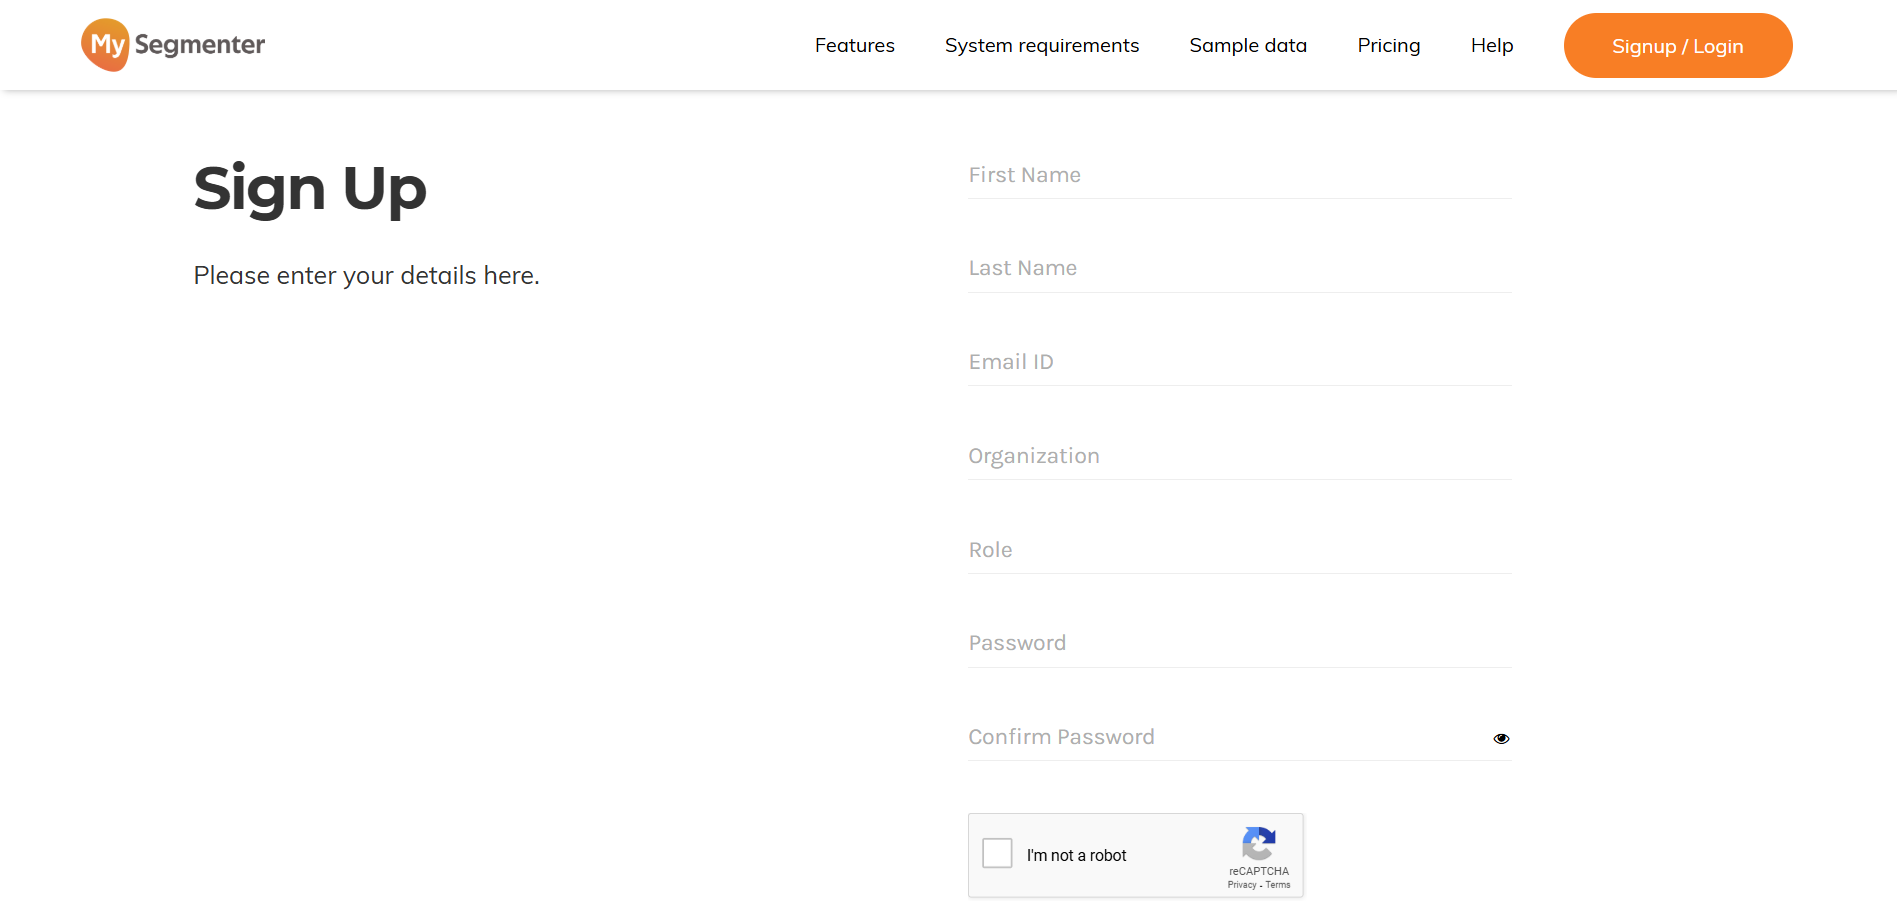Image resolution: width=1897 pixels, height=907 pixels.
Task: Click the Sign Up heading
Action: point(310,189)
